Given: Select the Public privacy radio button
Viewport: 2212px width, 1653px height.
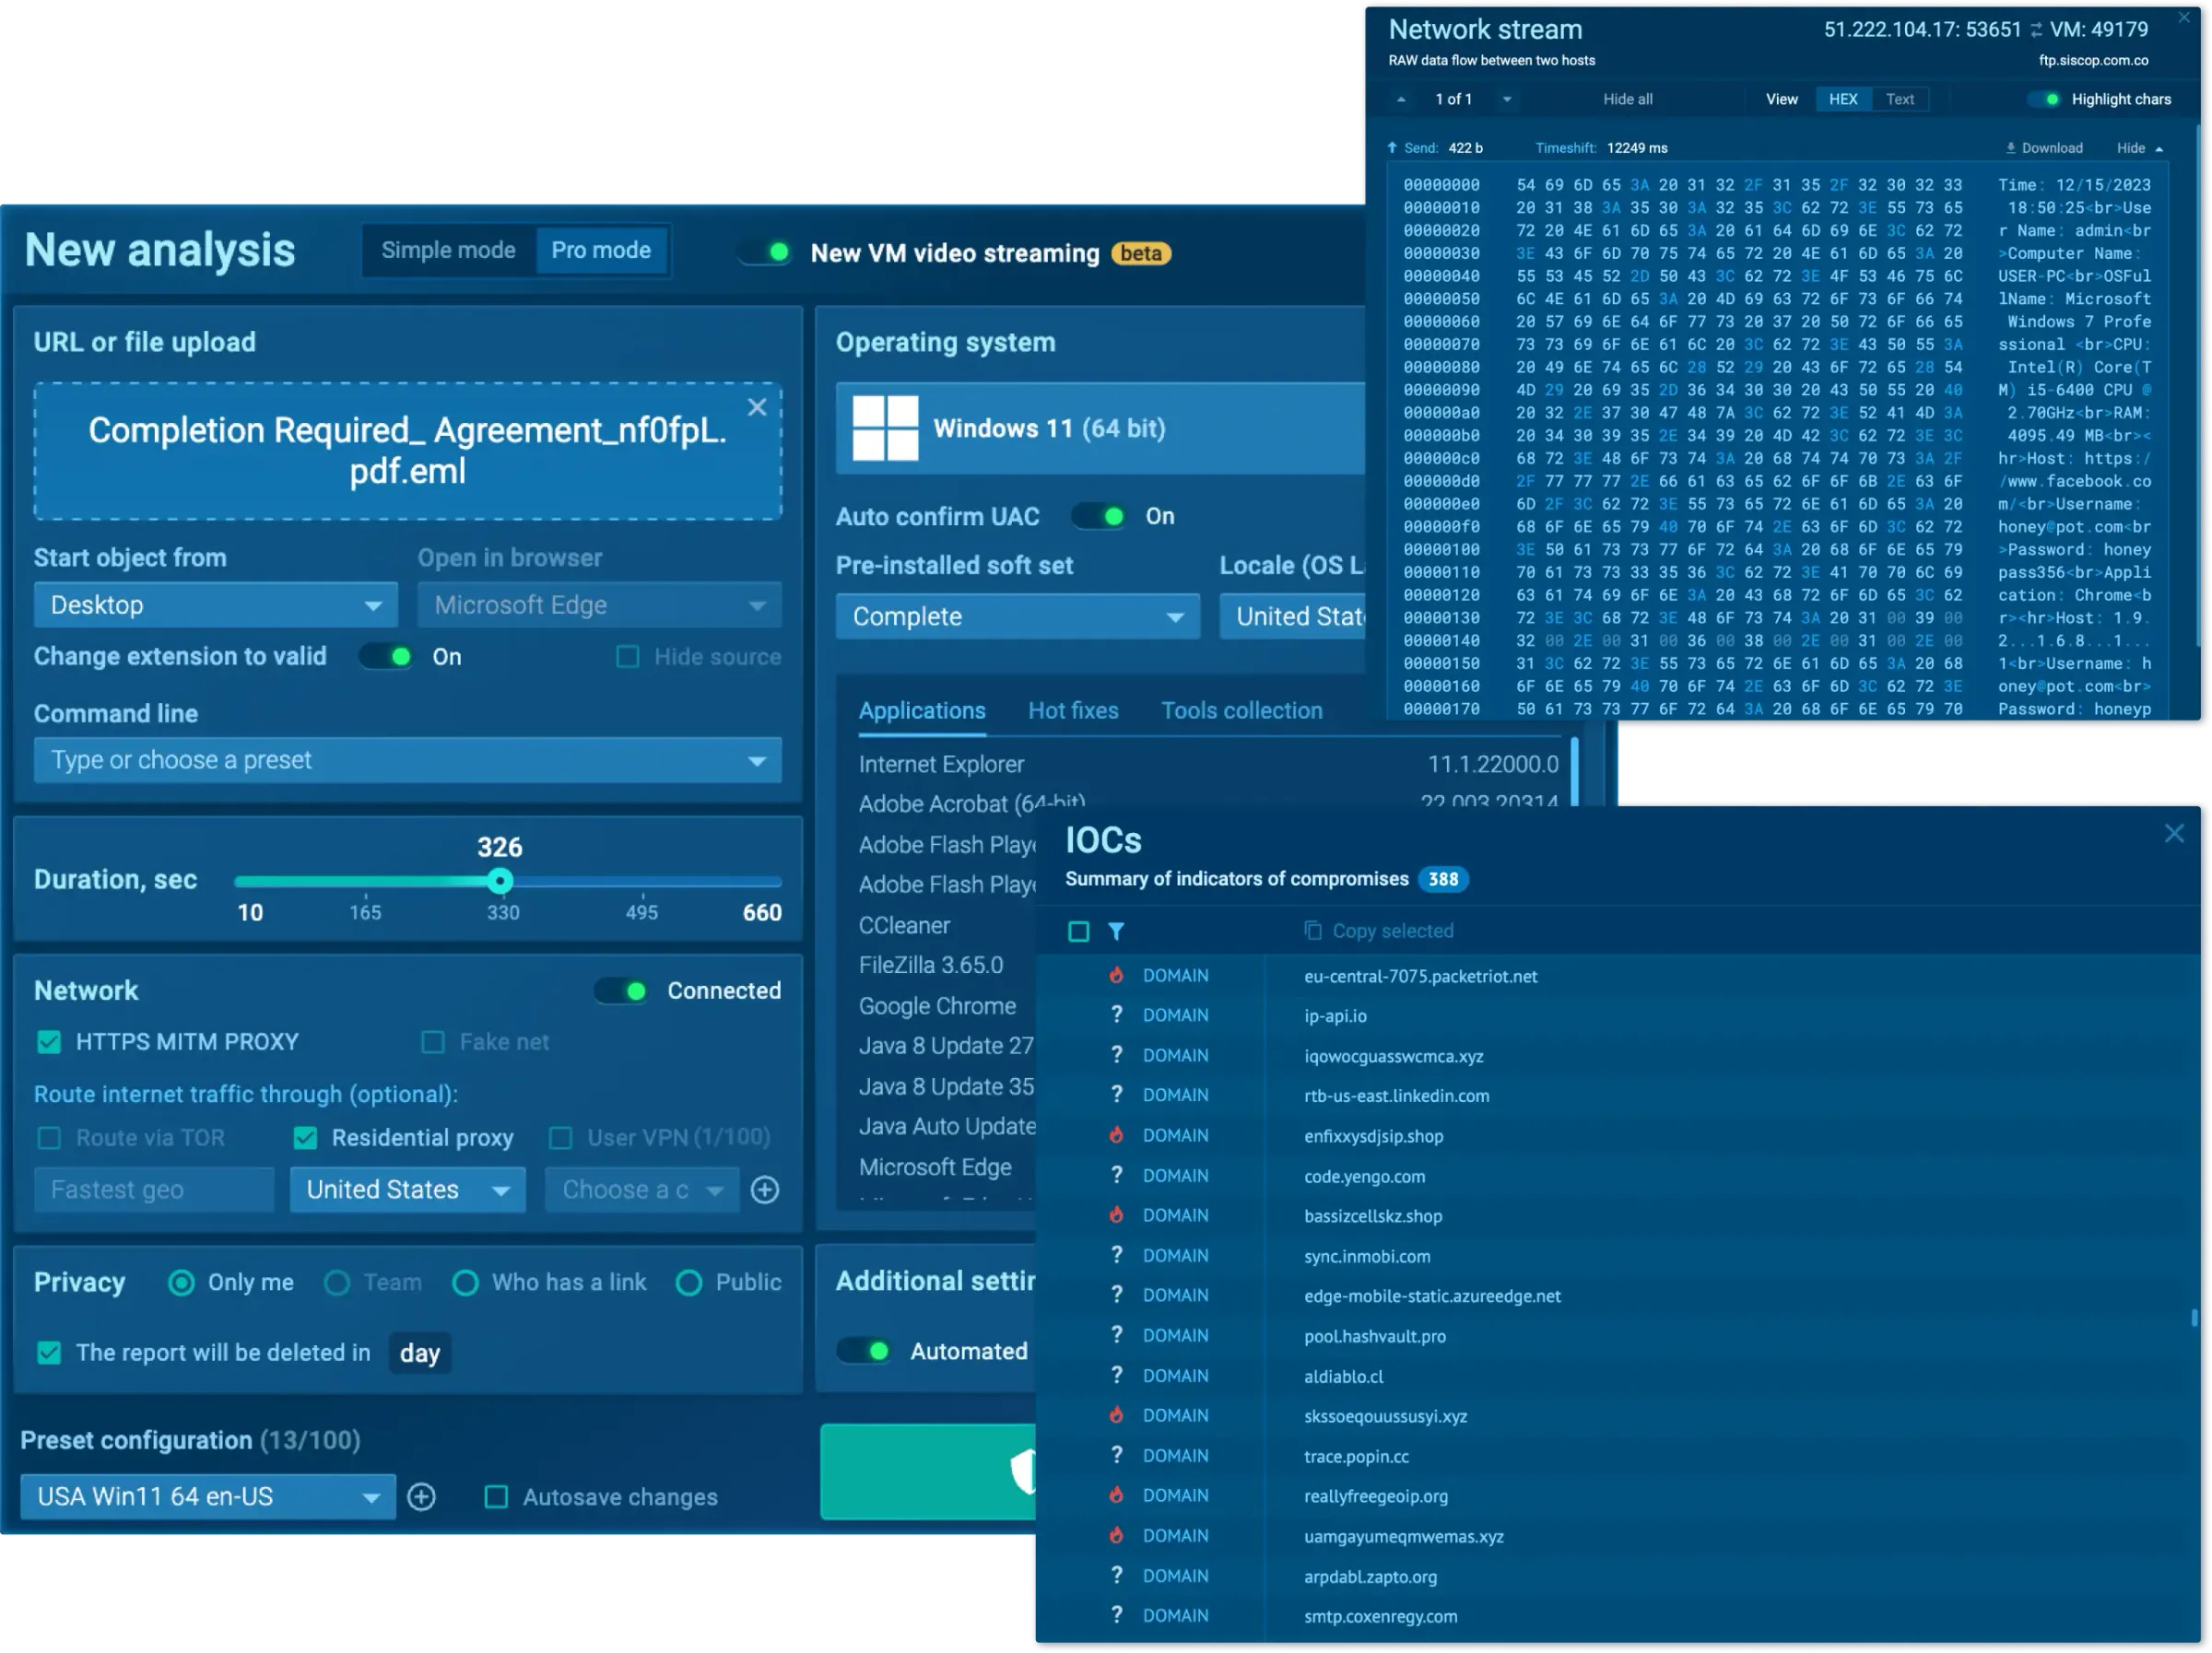Looking at the screenshot, I should pyautogui.click(x=689, y=1282).
